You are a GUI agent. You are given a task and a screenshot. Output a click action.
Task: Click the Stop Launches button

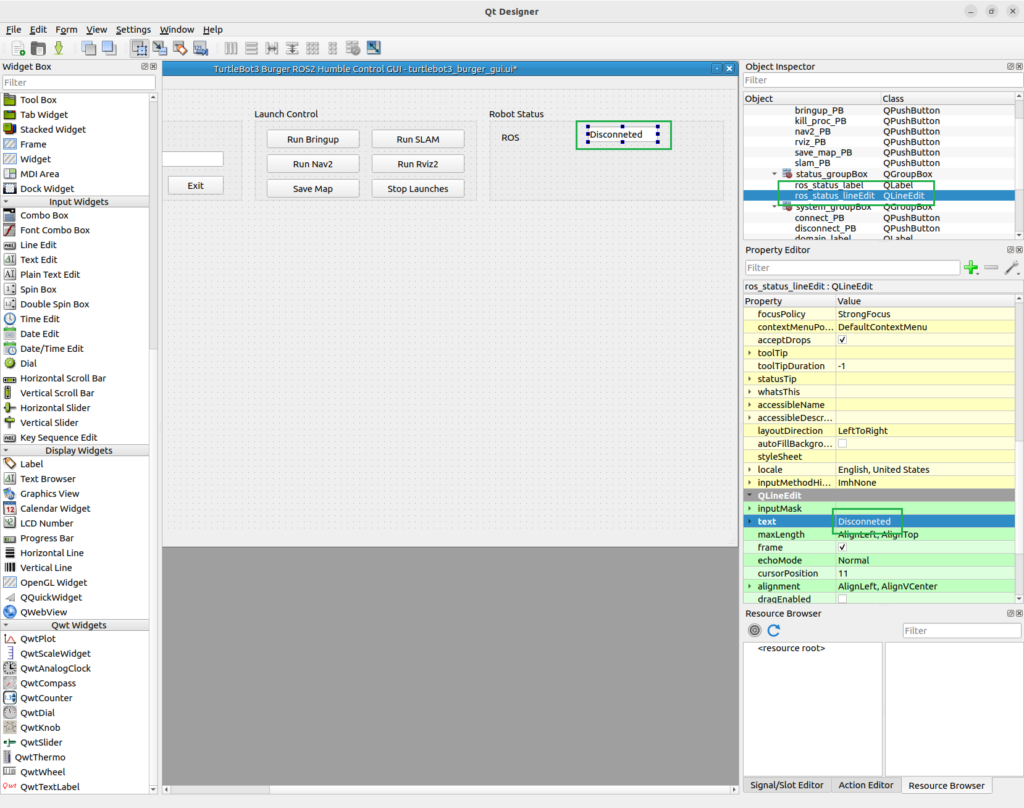coord(418,189)
